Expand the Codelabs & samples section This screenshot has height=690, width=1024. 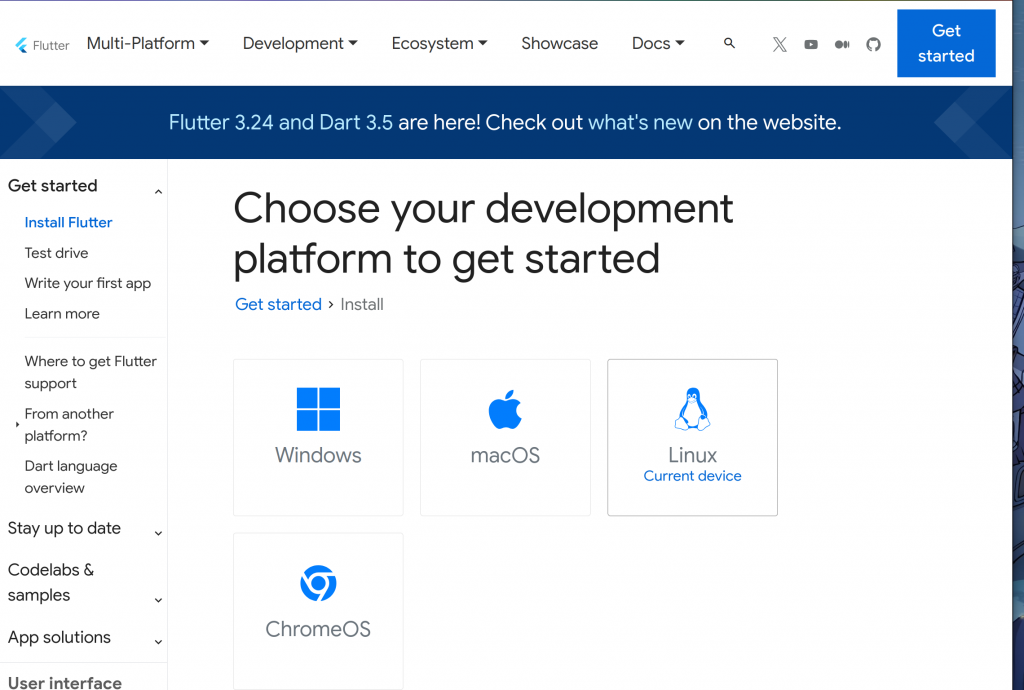(x=84, y=582)
